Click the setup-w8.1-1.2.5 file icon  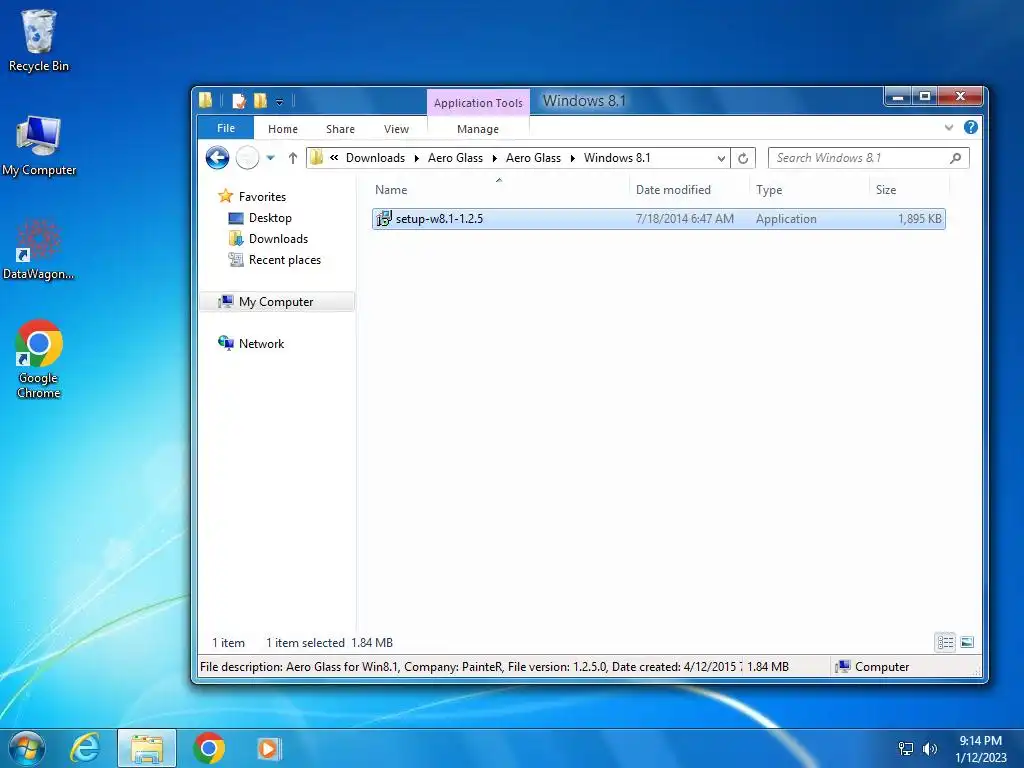pos(384,219)
